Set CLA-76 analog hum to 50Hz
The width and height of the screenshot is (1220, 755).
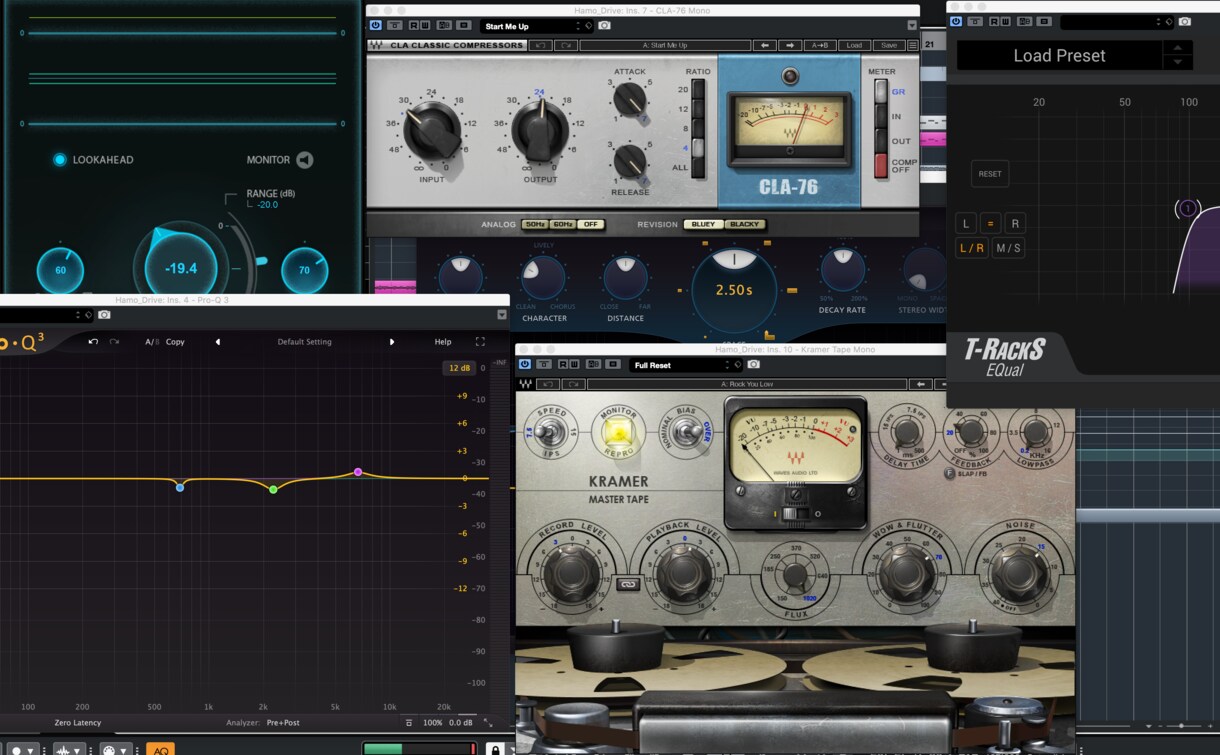coord(535,225)
